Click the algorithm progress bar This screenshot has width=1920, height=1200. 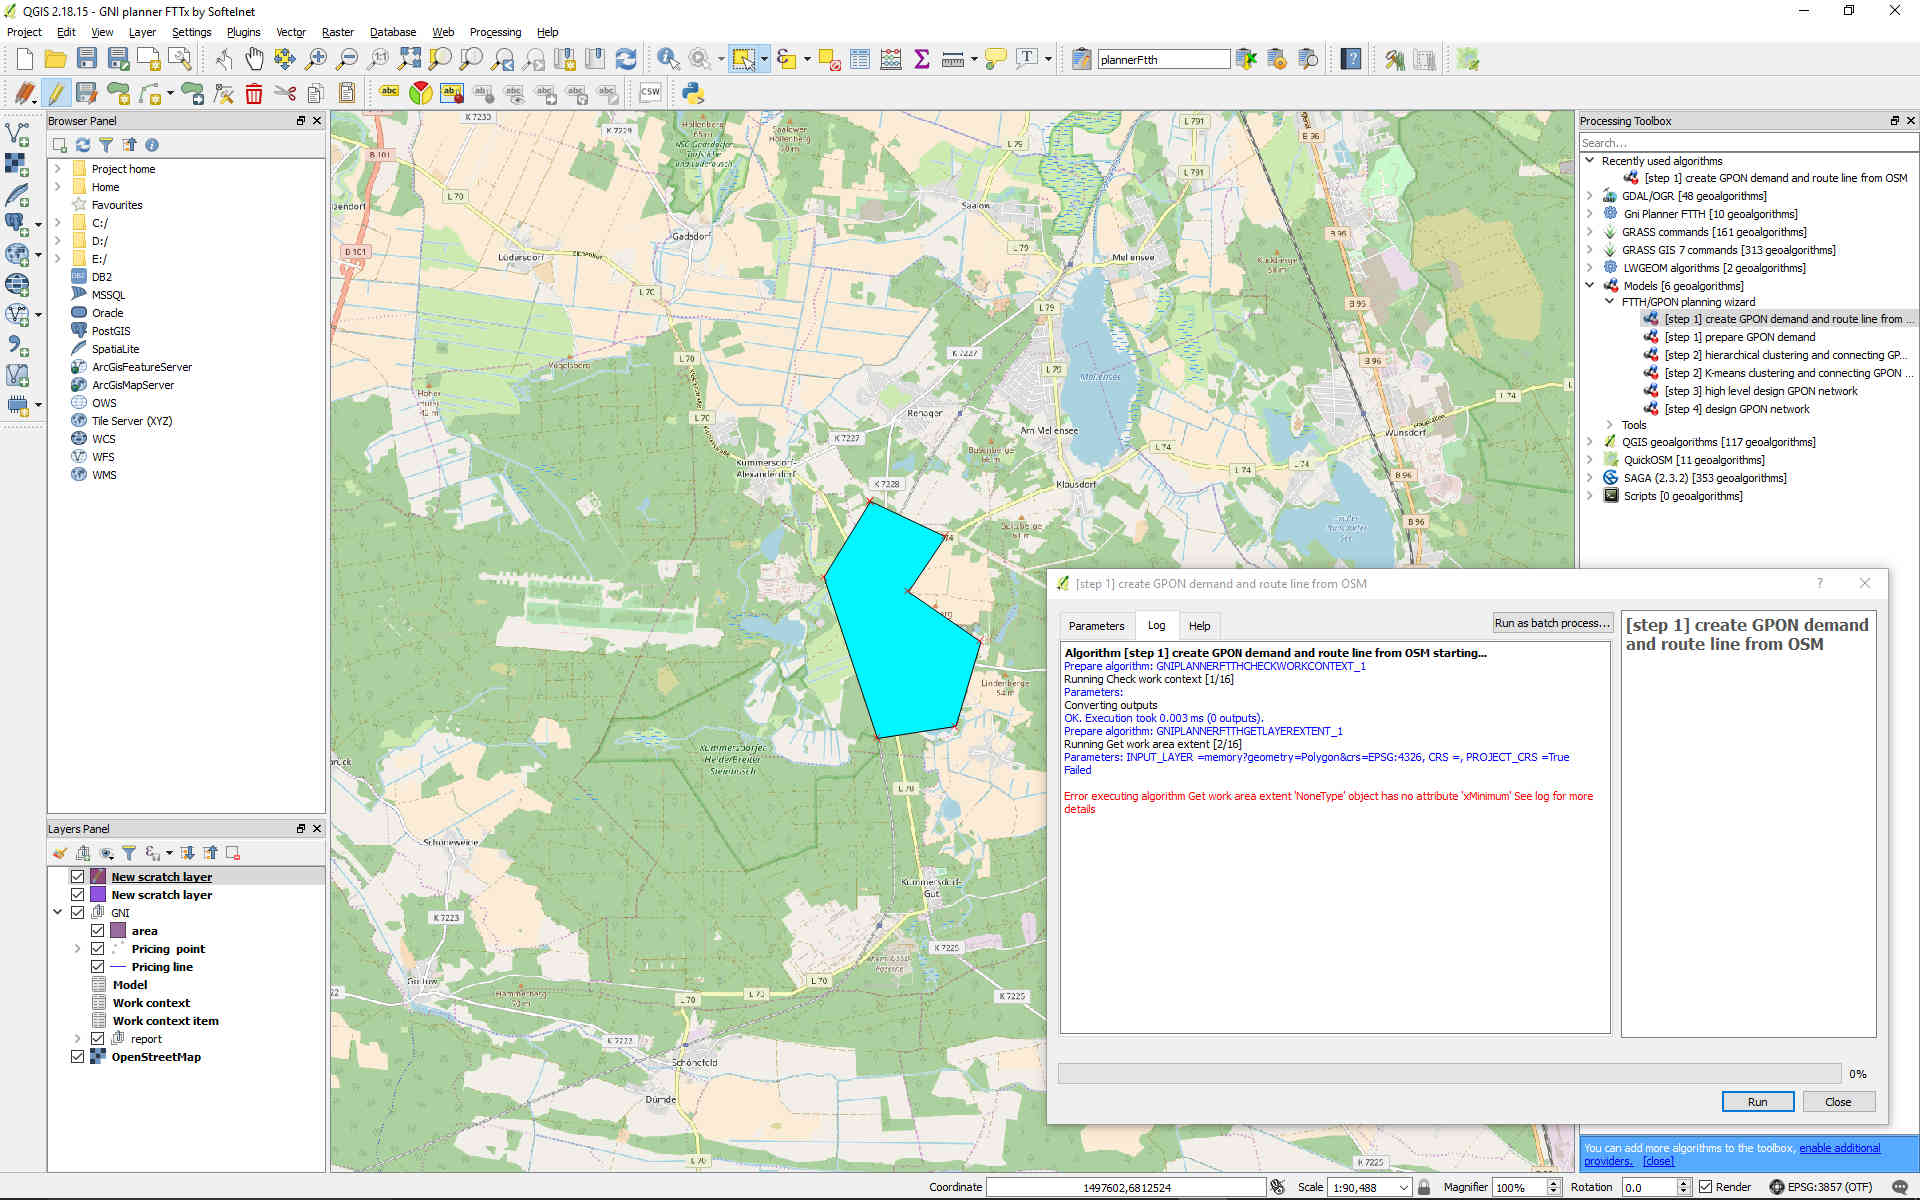1449,1073
